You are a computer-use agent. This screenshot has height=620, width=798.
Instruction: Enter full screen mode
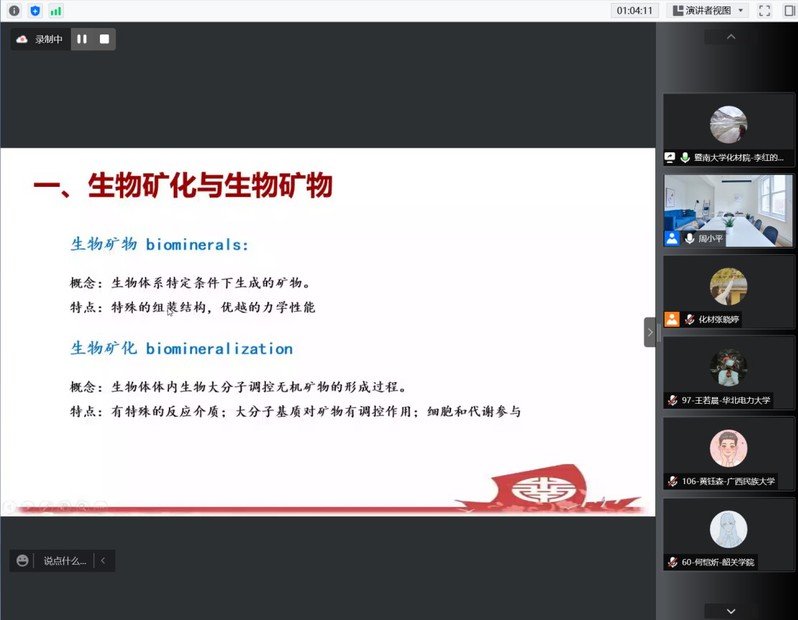click(x=765, y=11)
